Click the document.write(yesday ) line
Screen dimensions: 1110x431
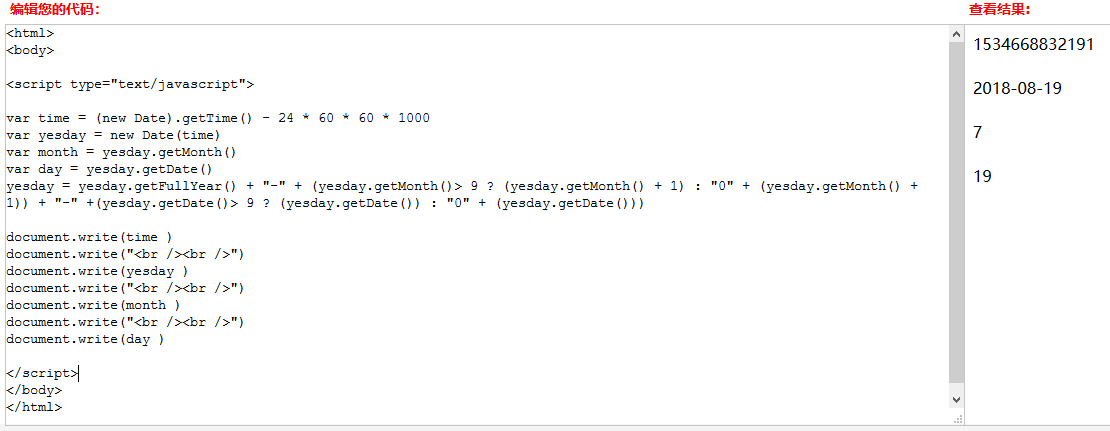[x=98, y=271]
